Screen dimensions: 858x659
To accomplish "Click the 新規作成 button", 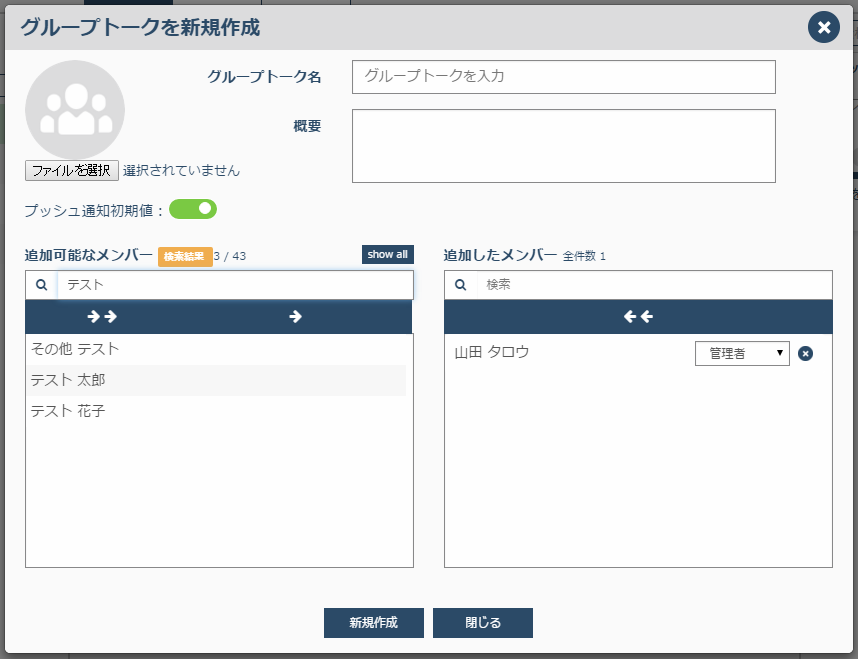I will (374, 623).
